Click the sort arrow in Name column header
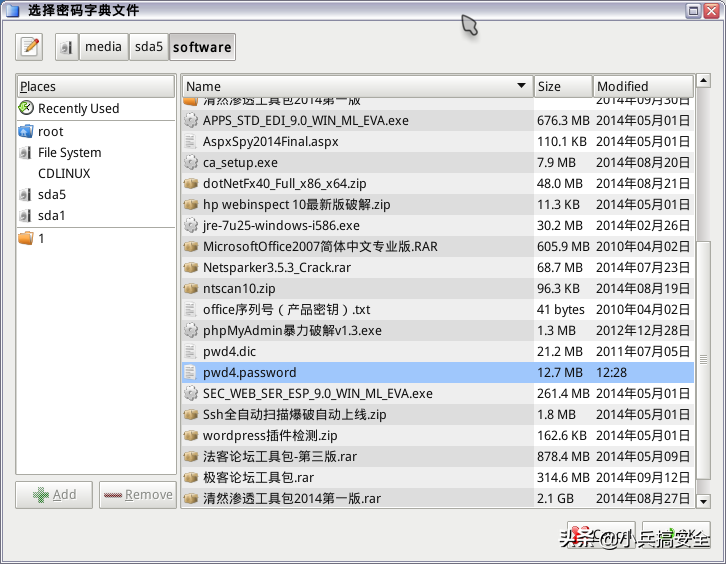The image size is (726, 564). click(x=521, y=86)
